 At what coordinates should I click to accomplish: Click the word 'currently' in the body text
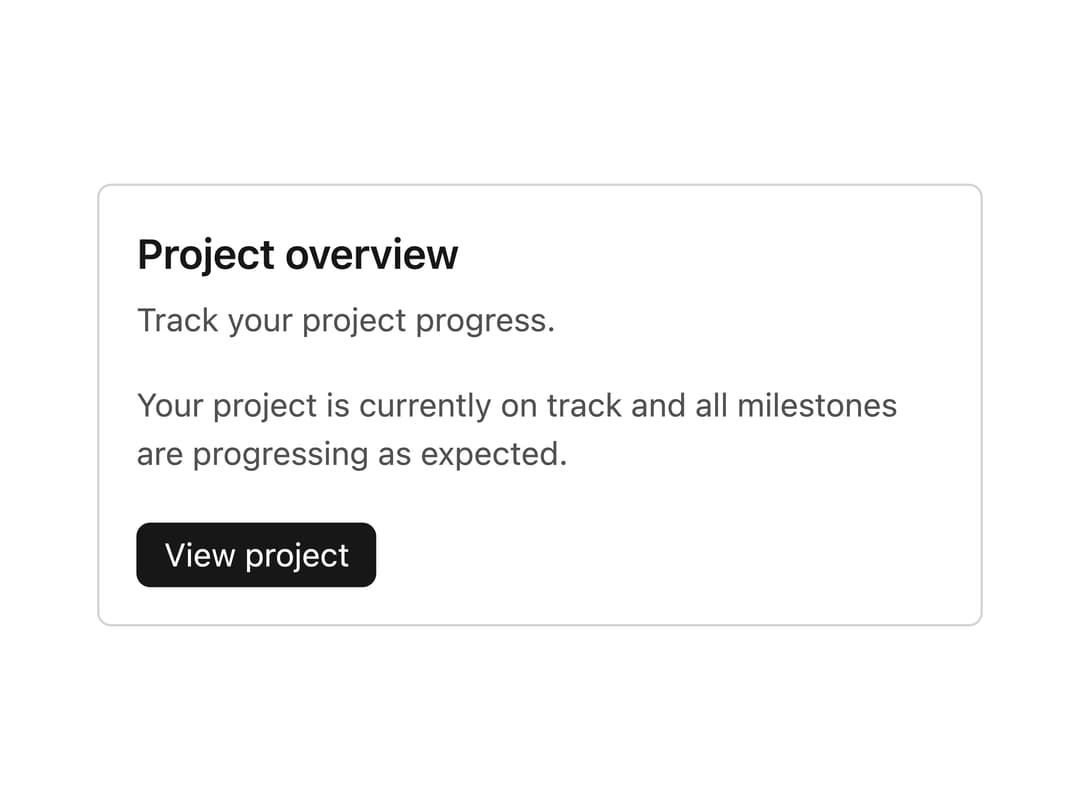point(425,406)
